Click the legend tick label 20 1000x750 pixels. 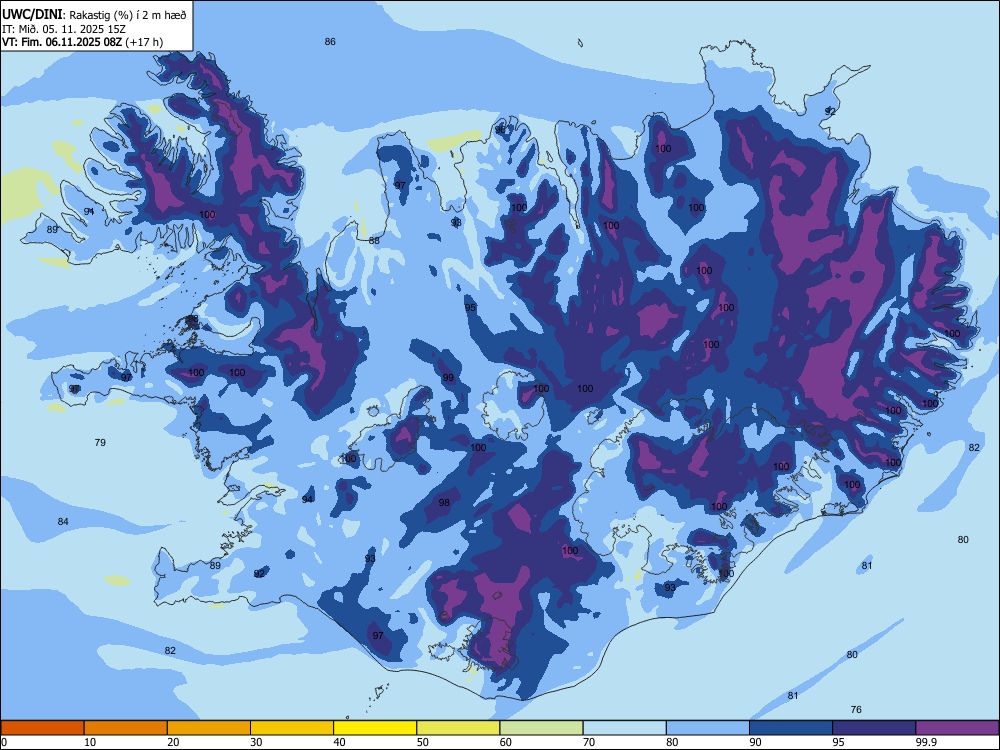pos(173,742)
